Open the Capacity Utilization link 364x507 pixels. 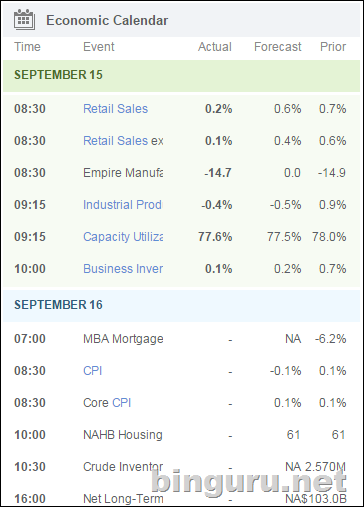click(123, 237)
